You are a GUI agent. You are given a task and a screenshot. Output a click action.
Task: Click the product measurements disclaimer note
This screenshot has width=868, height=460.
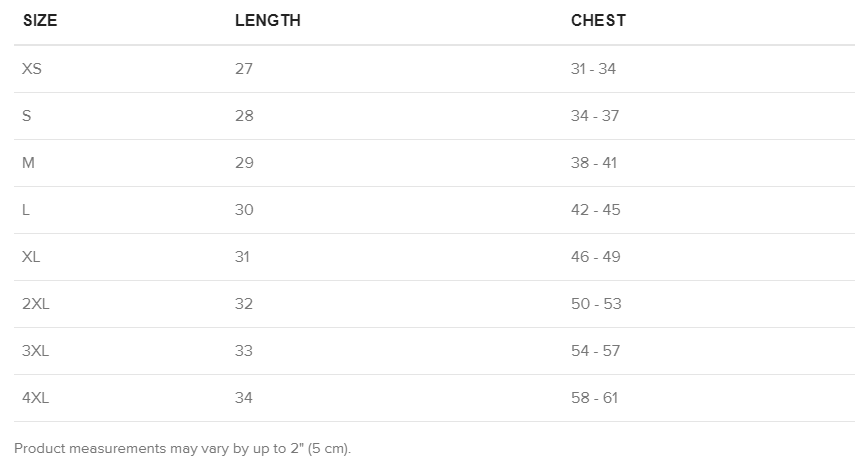(183, 448)
